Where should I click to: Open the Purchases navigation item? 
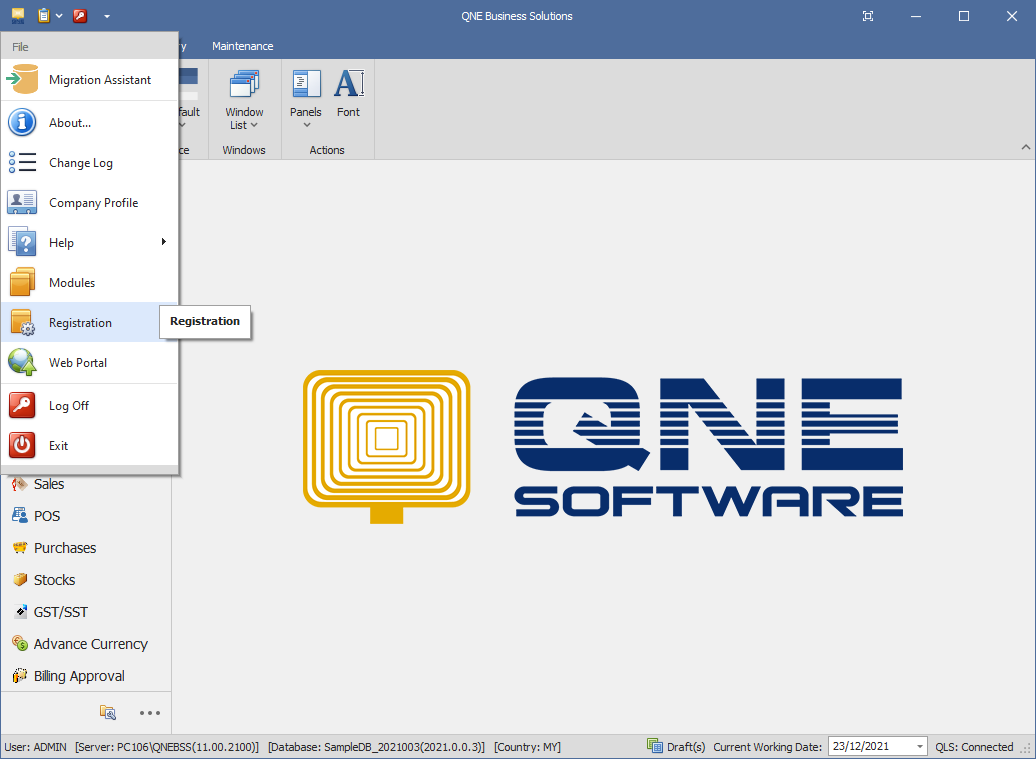65,548
